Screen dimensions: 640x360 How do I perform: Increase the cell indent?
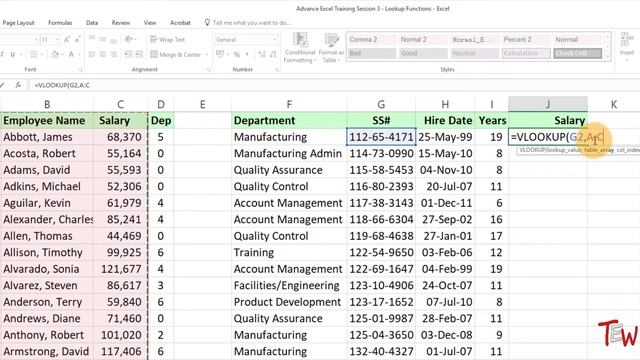point(139,54)
